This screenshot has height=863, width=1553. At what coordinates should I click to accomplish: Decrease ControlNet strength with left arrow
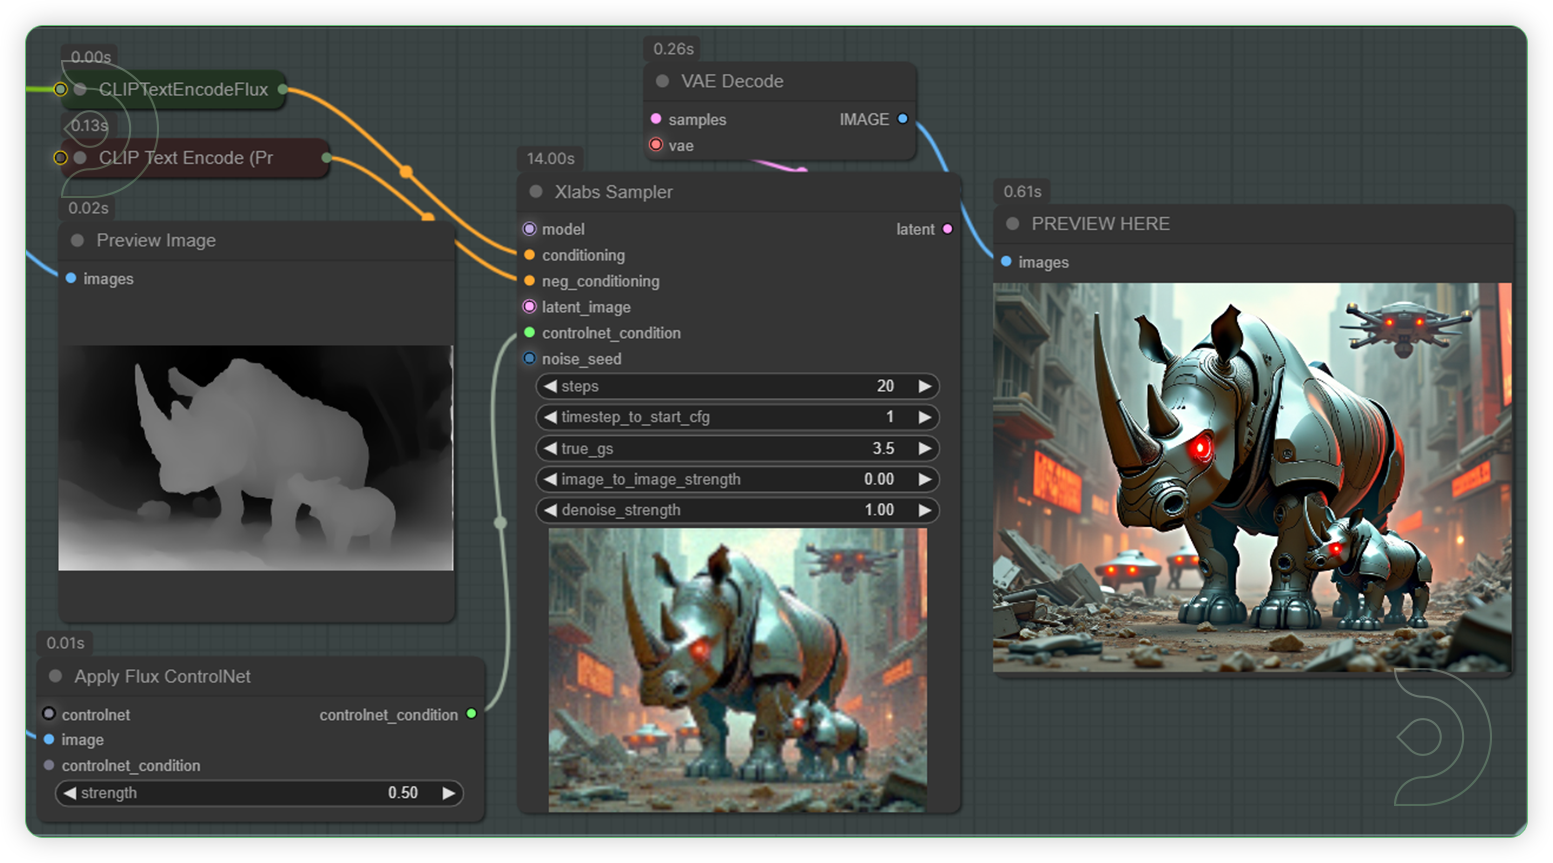point(69,793)
